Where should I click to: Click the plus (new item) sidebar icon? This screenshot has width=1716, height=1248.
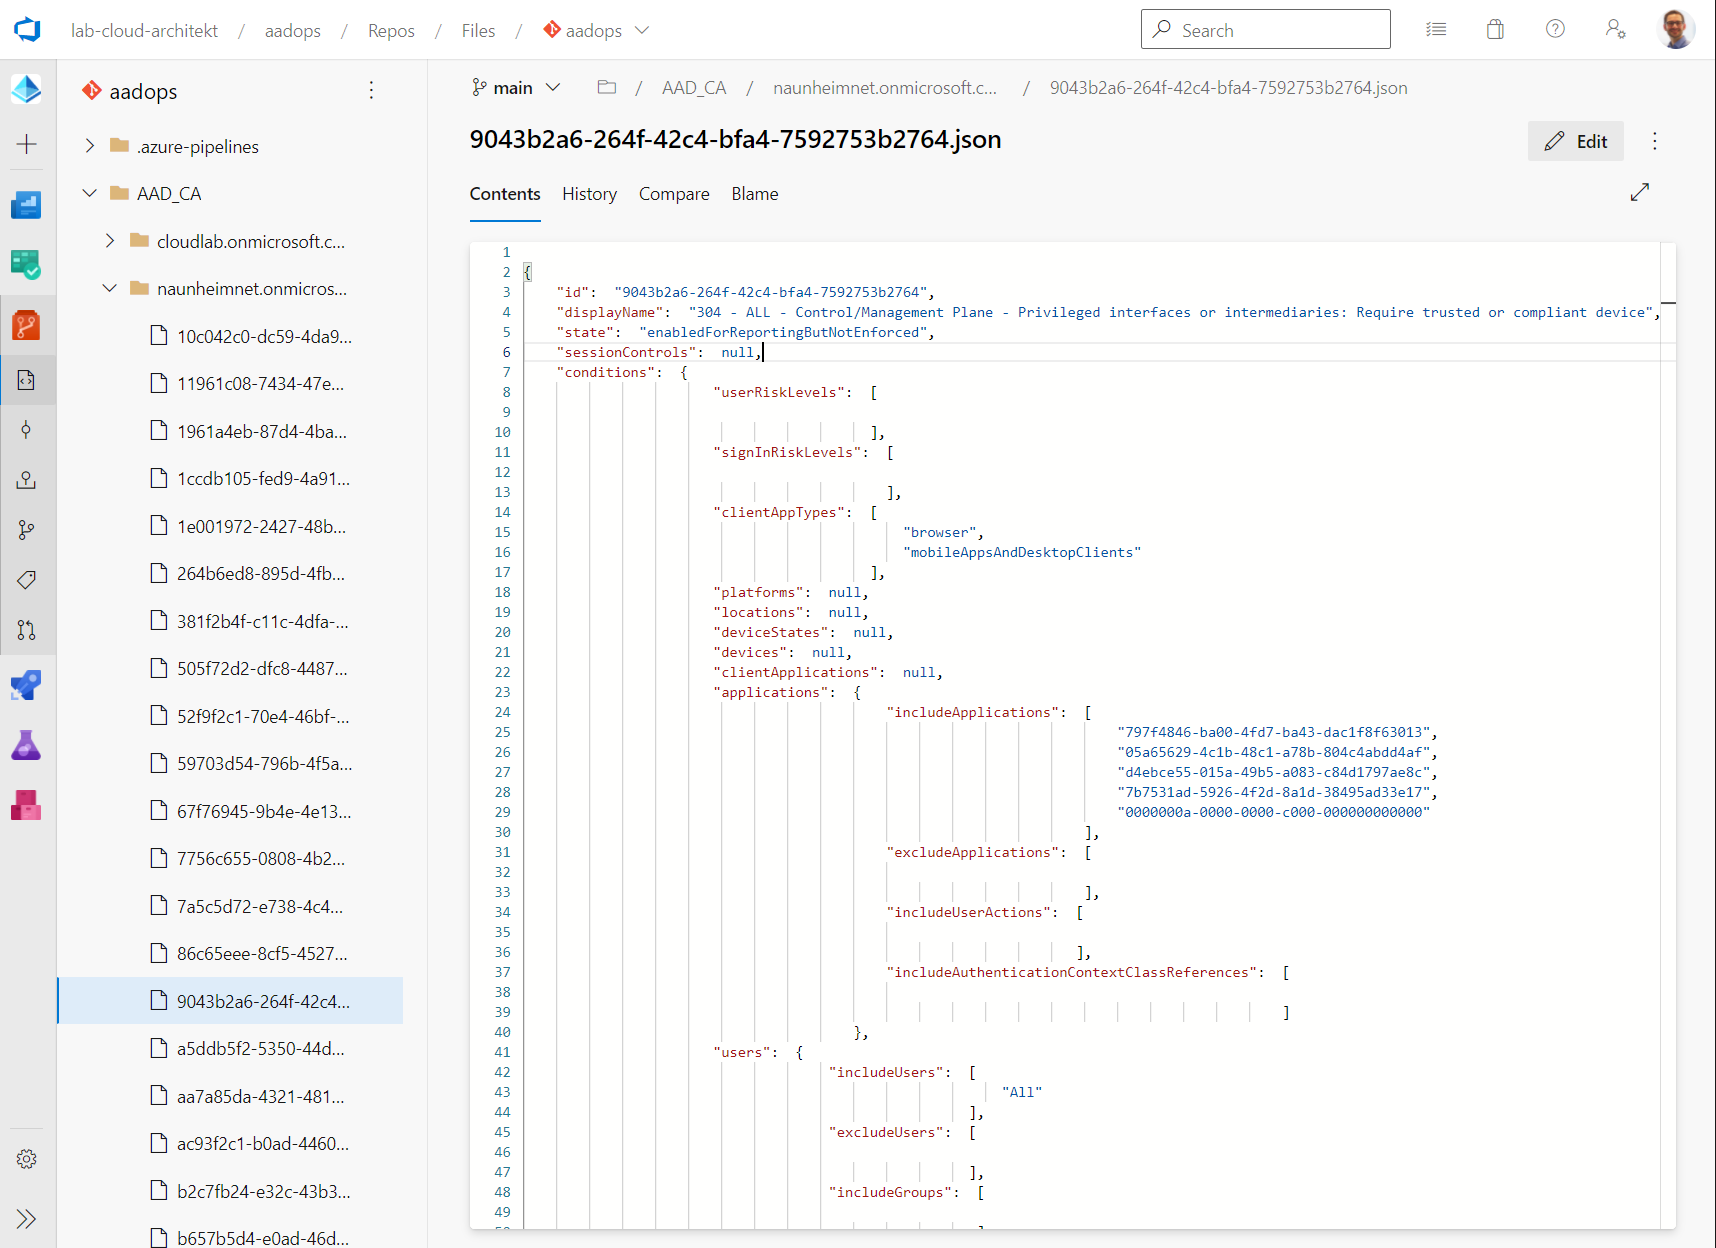pos(27,144)
